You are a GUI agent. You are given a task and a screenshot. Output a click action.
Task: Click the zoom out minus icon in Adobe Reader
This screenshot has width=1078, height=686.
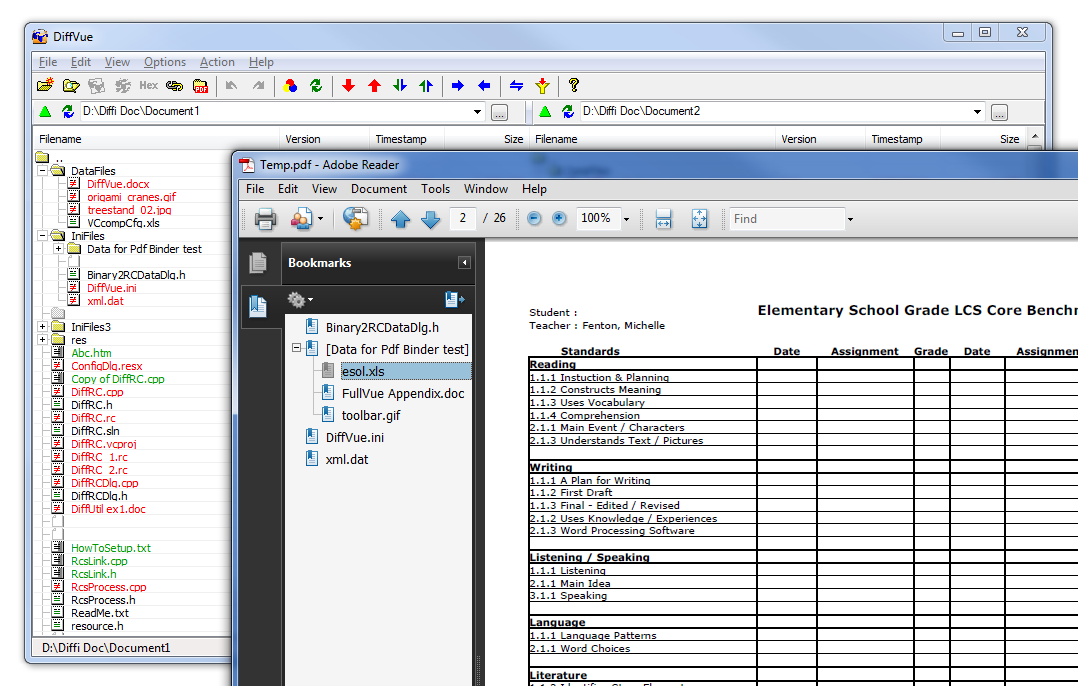[x=534, y=219]
